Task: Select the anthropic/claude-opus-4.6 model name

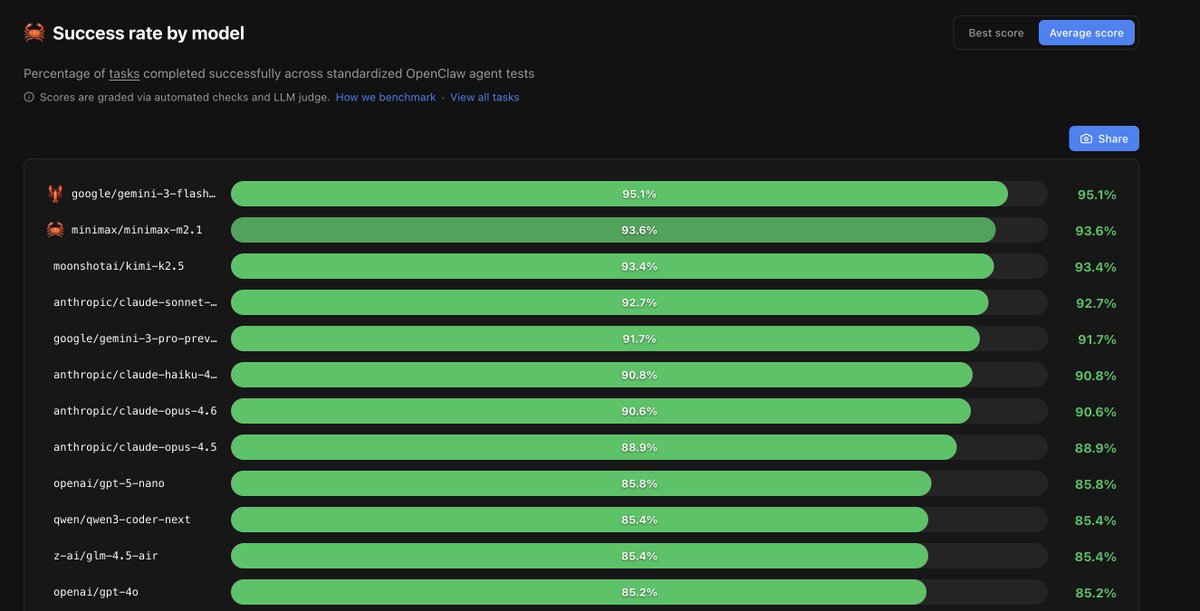Action: coord(135,411)
